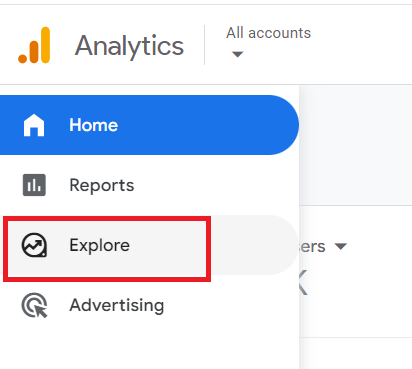Go to the Explore text label

99,245
